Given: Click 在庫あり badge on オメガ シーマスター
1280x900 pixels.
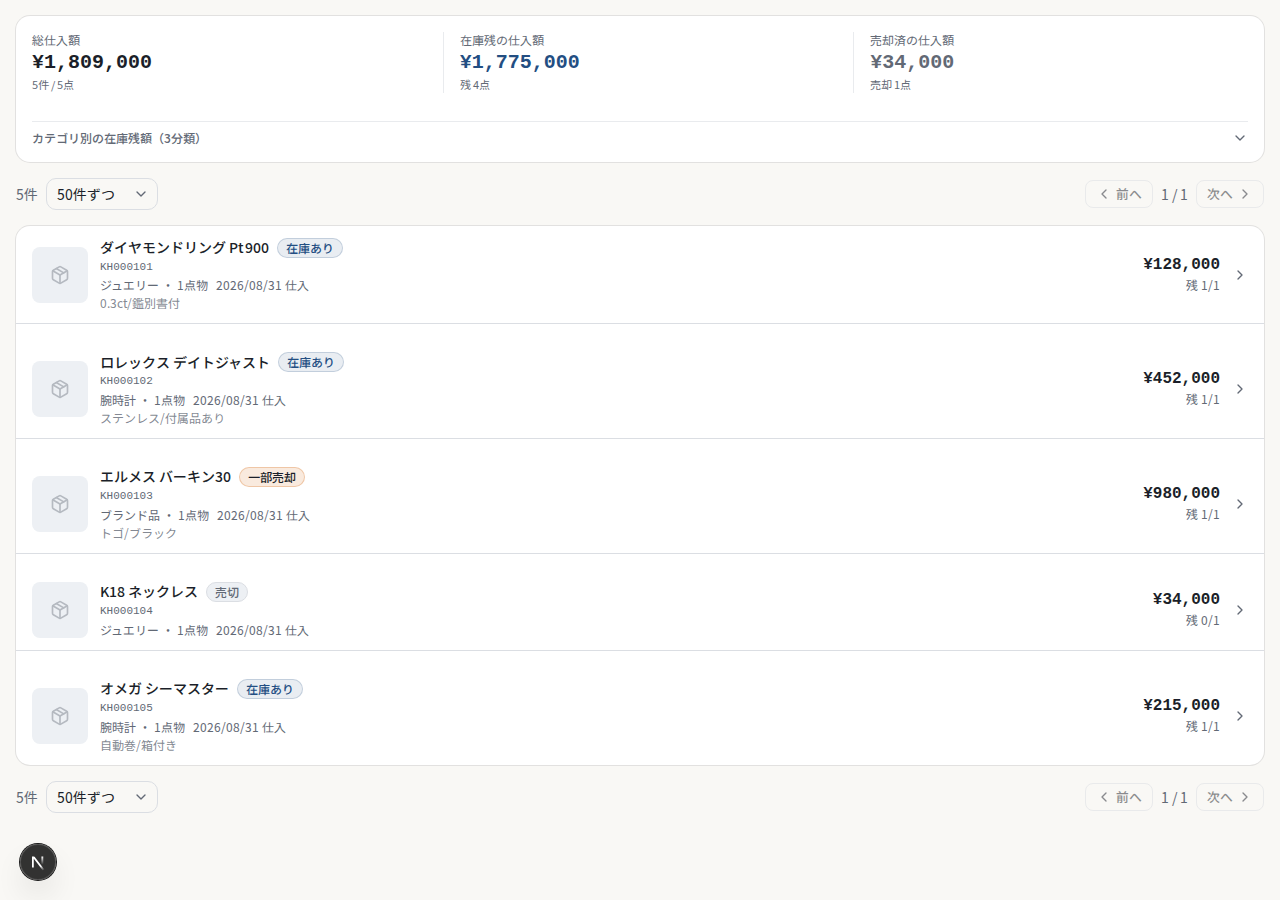Looking at the screenshot, I should [x=270, y=689].
